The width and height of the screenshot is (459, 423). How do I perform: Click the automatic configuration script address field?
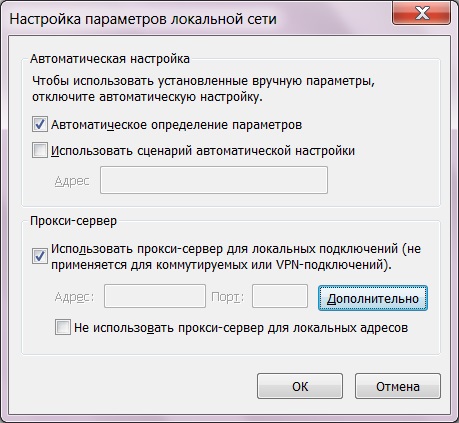coord(214,180)
